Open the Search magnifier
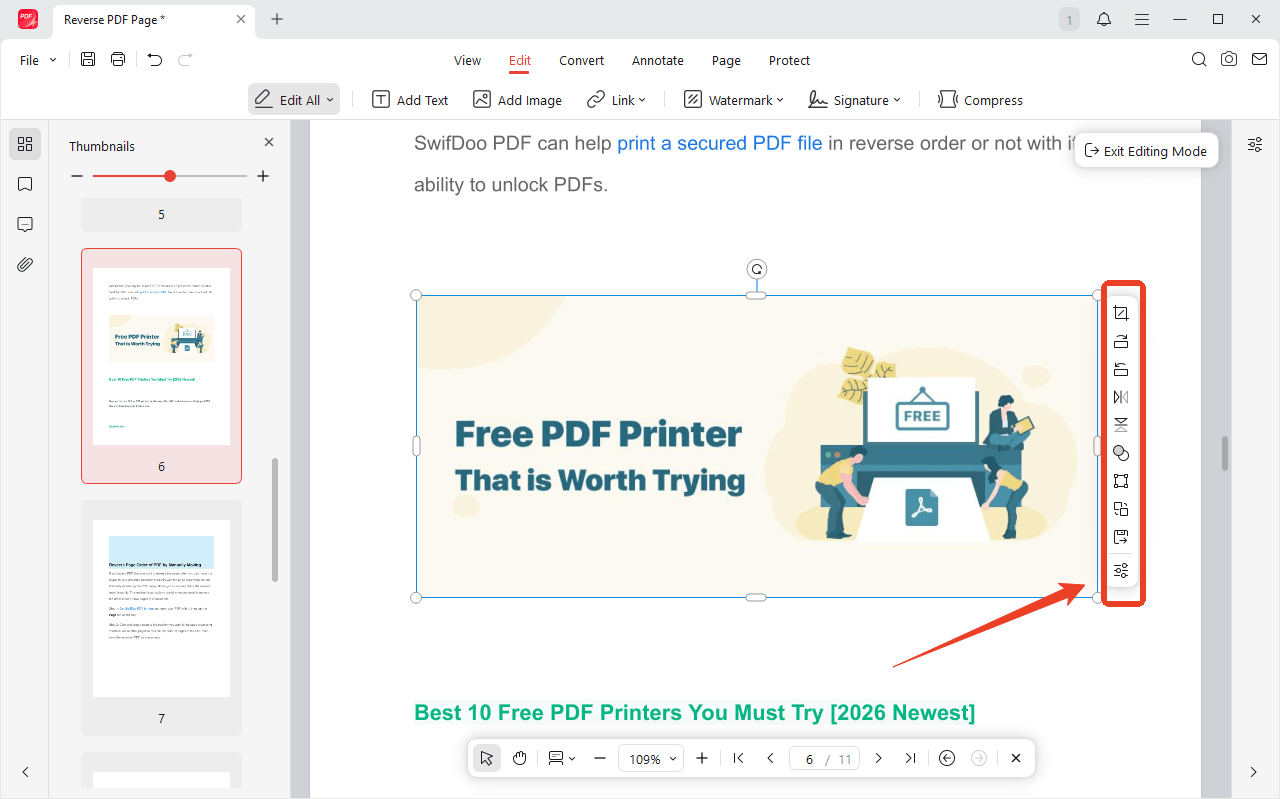The image size is (1280, 799). click(x=1199, y=60)
